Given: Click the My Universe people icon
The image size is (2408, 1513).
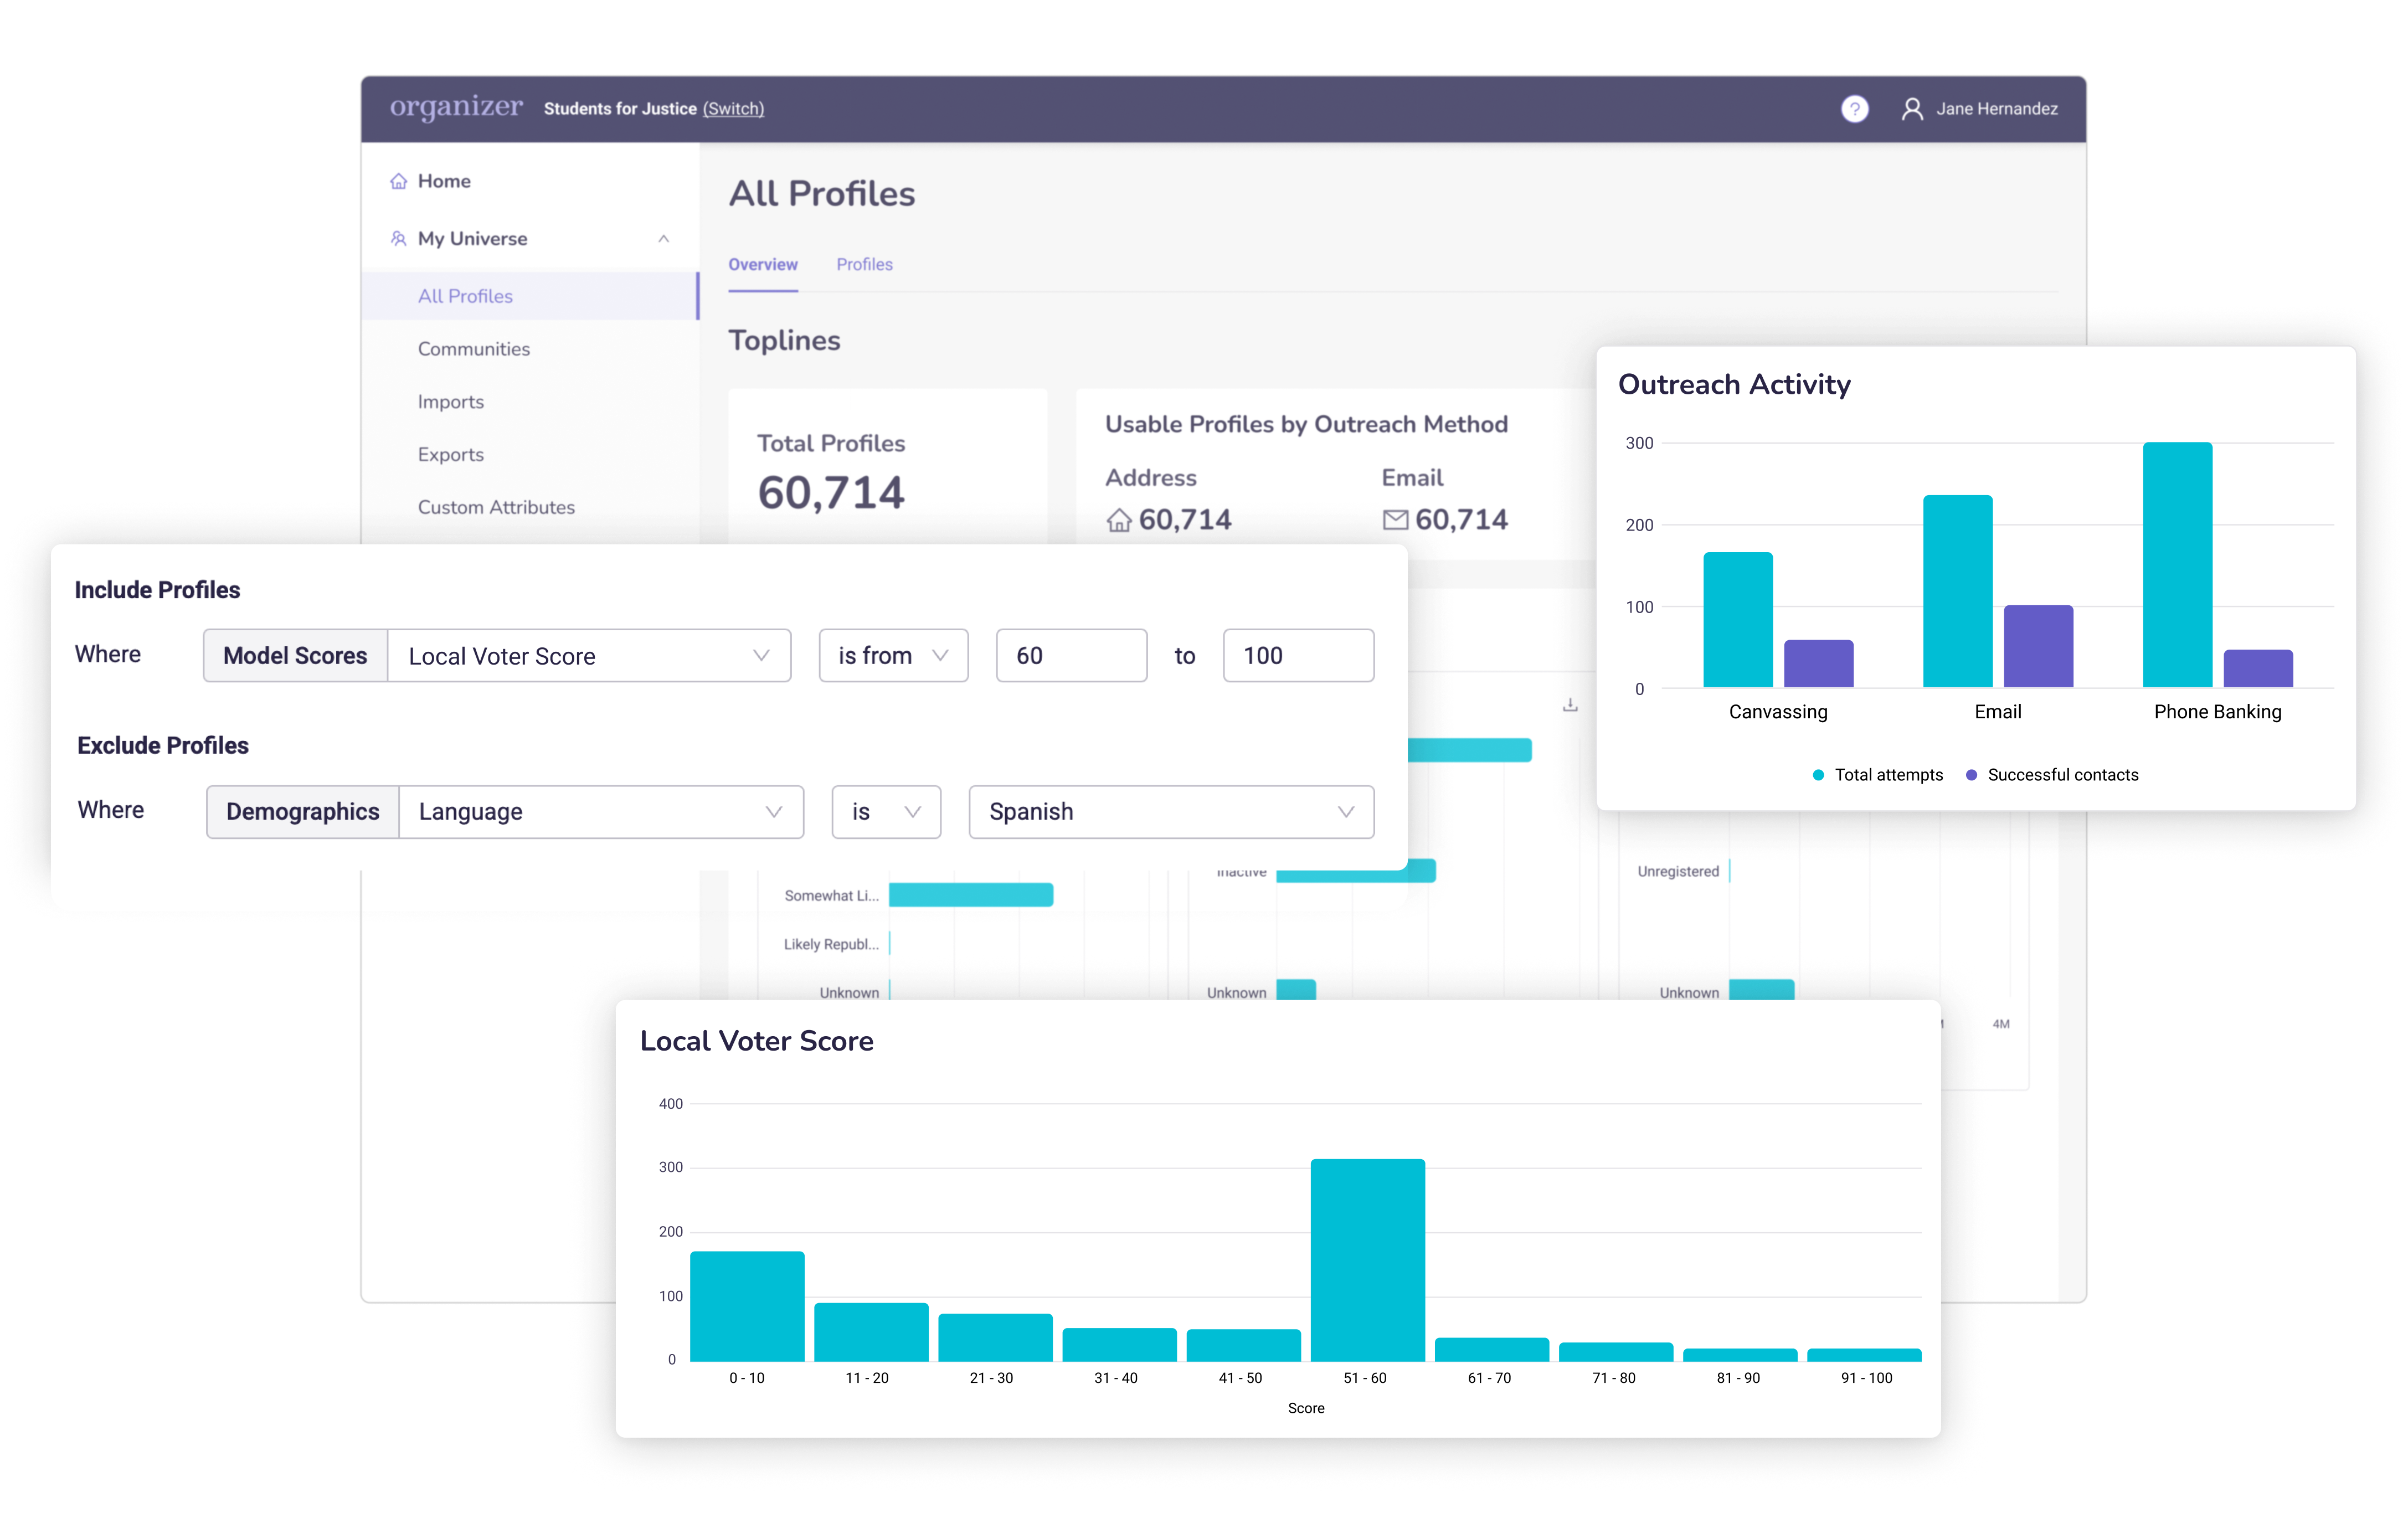Looking at the screenshot, I should 398,238.
